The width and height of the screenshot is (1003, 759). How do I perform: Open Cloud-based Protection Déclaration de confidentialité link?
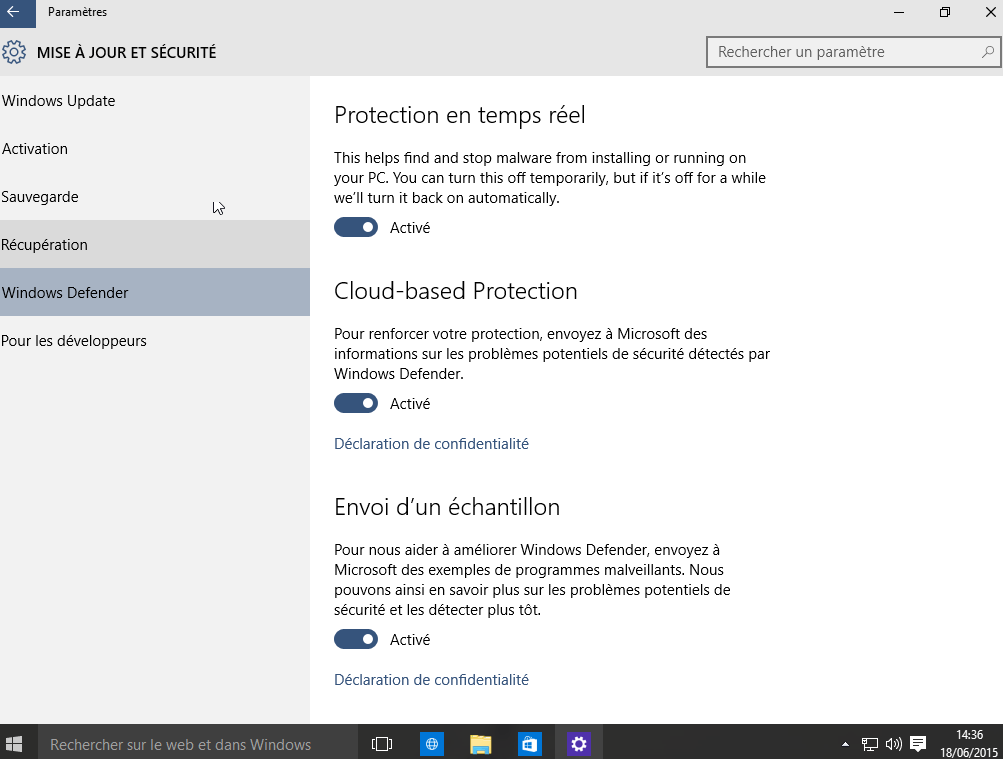click(431, 444)
